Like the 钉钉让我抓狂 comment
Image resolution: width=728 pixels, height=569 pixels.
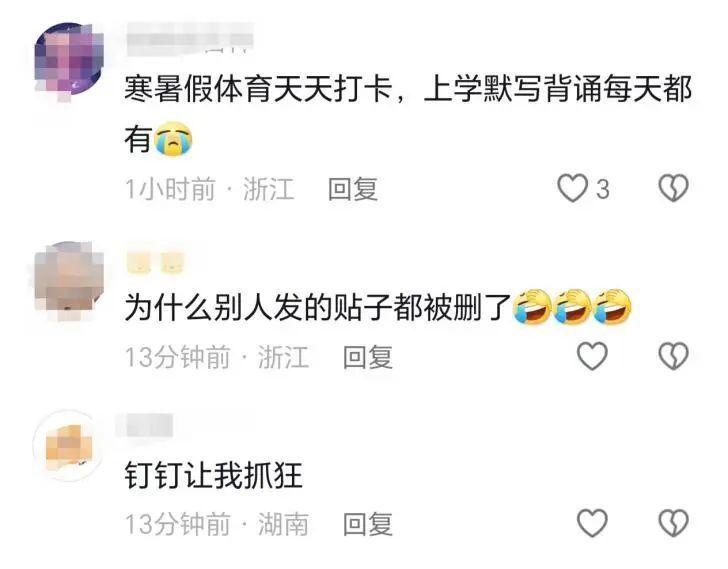pos(592,523)
